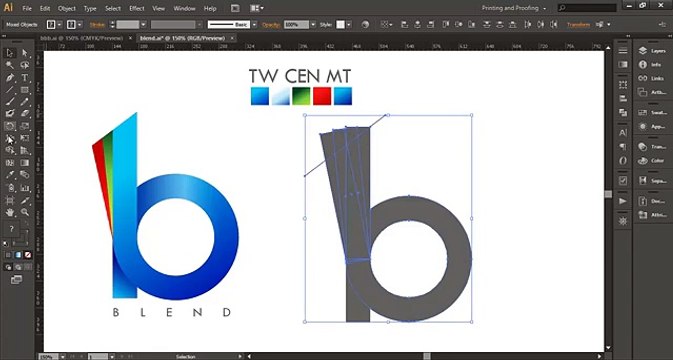Select the Shape Builder tool
673x360 pixels.
pos(10,150)
